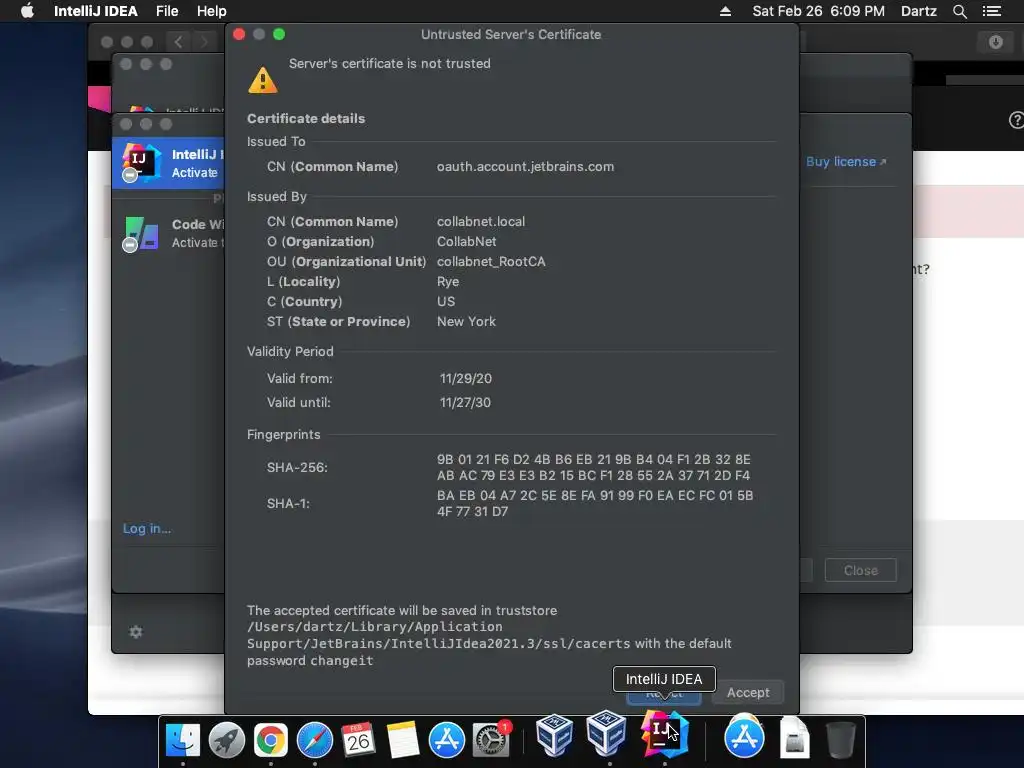This screenshot has width=1024, height=768.
Task: Open the App Store icon next to Notes
Action: pyautogui.click(x=447, y=741)
